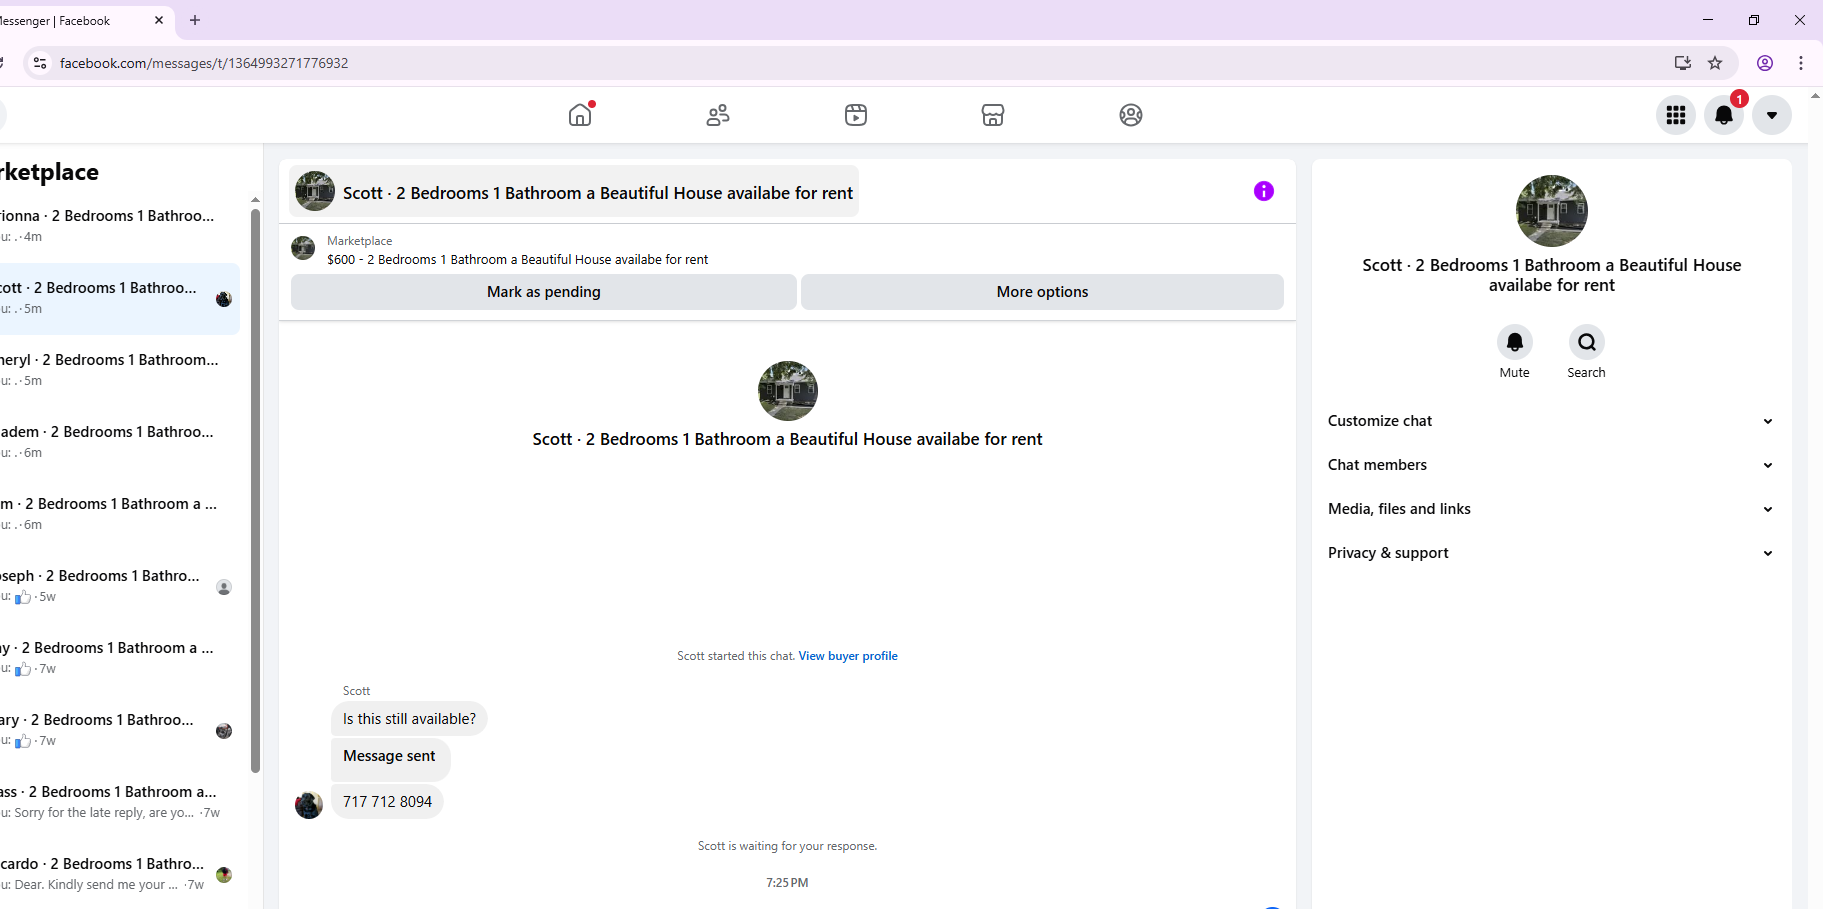
Task: Open the Scott conversation header title
Action: pyautogui.click(x=598, y=193)
